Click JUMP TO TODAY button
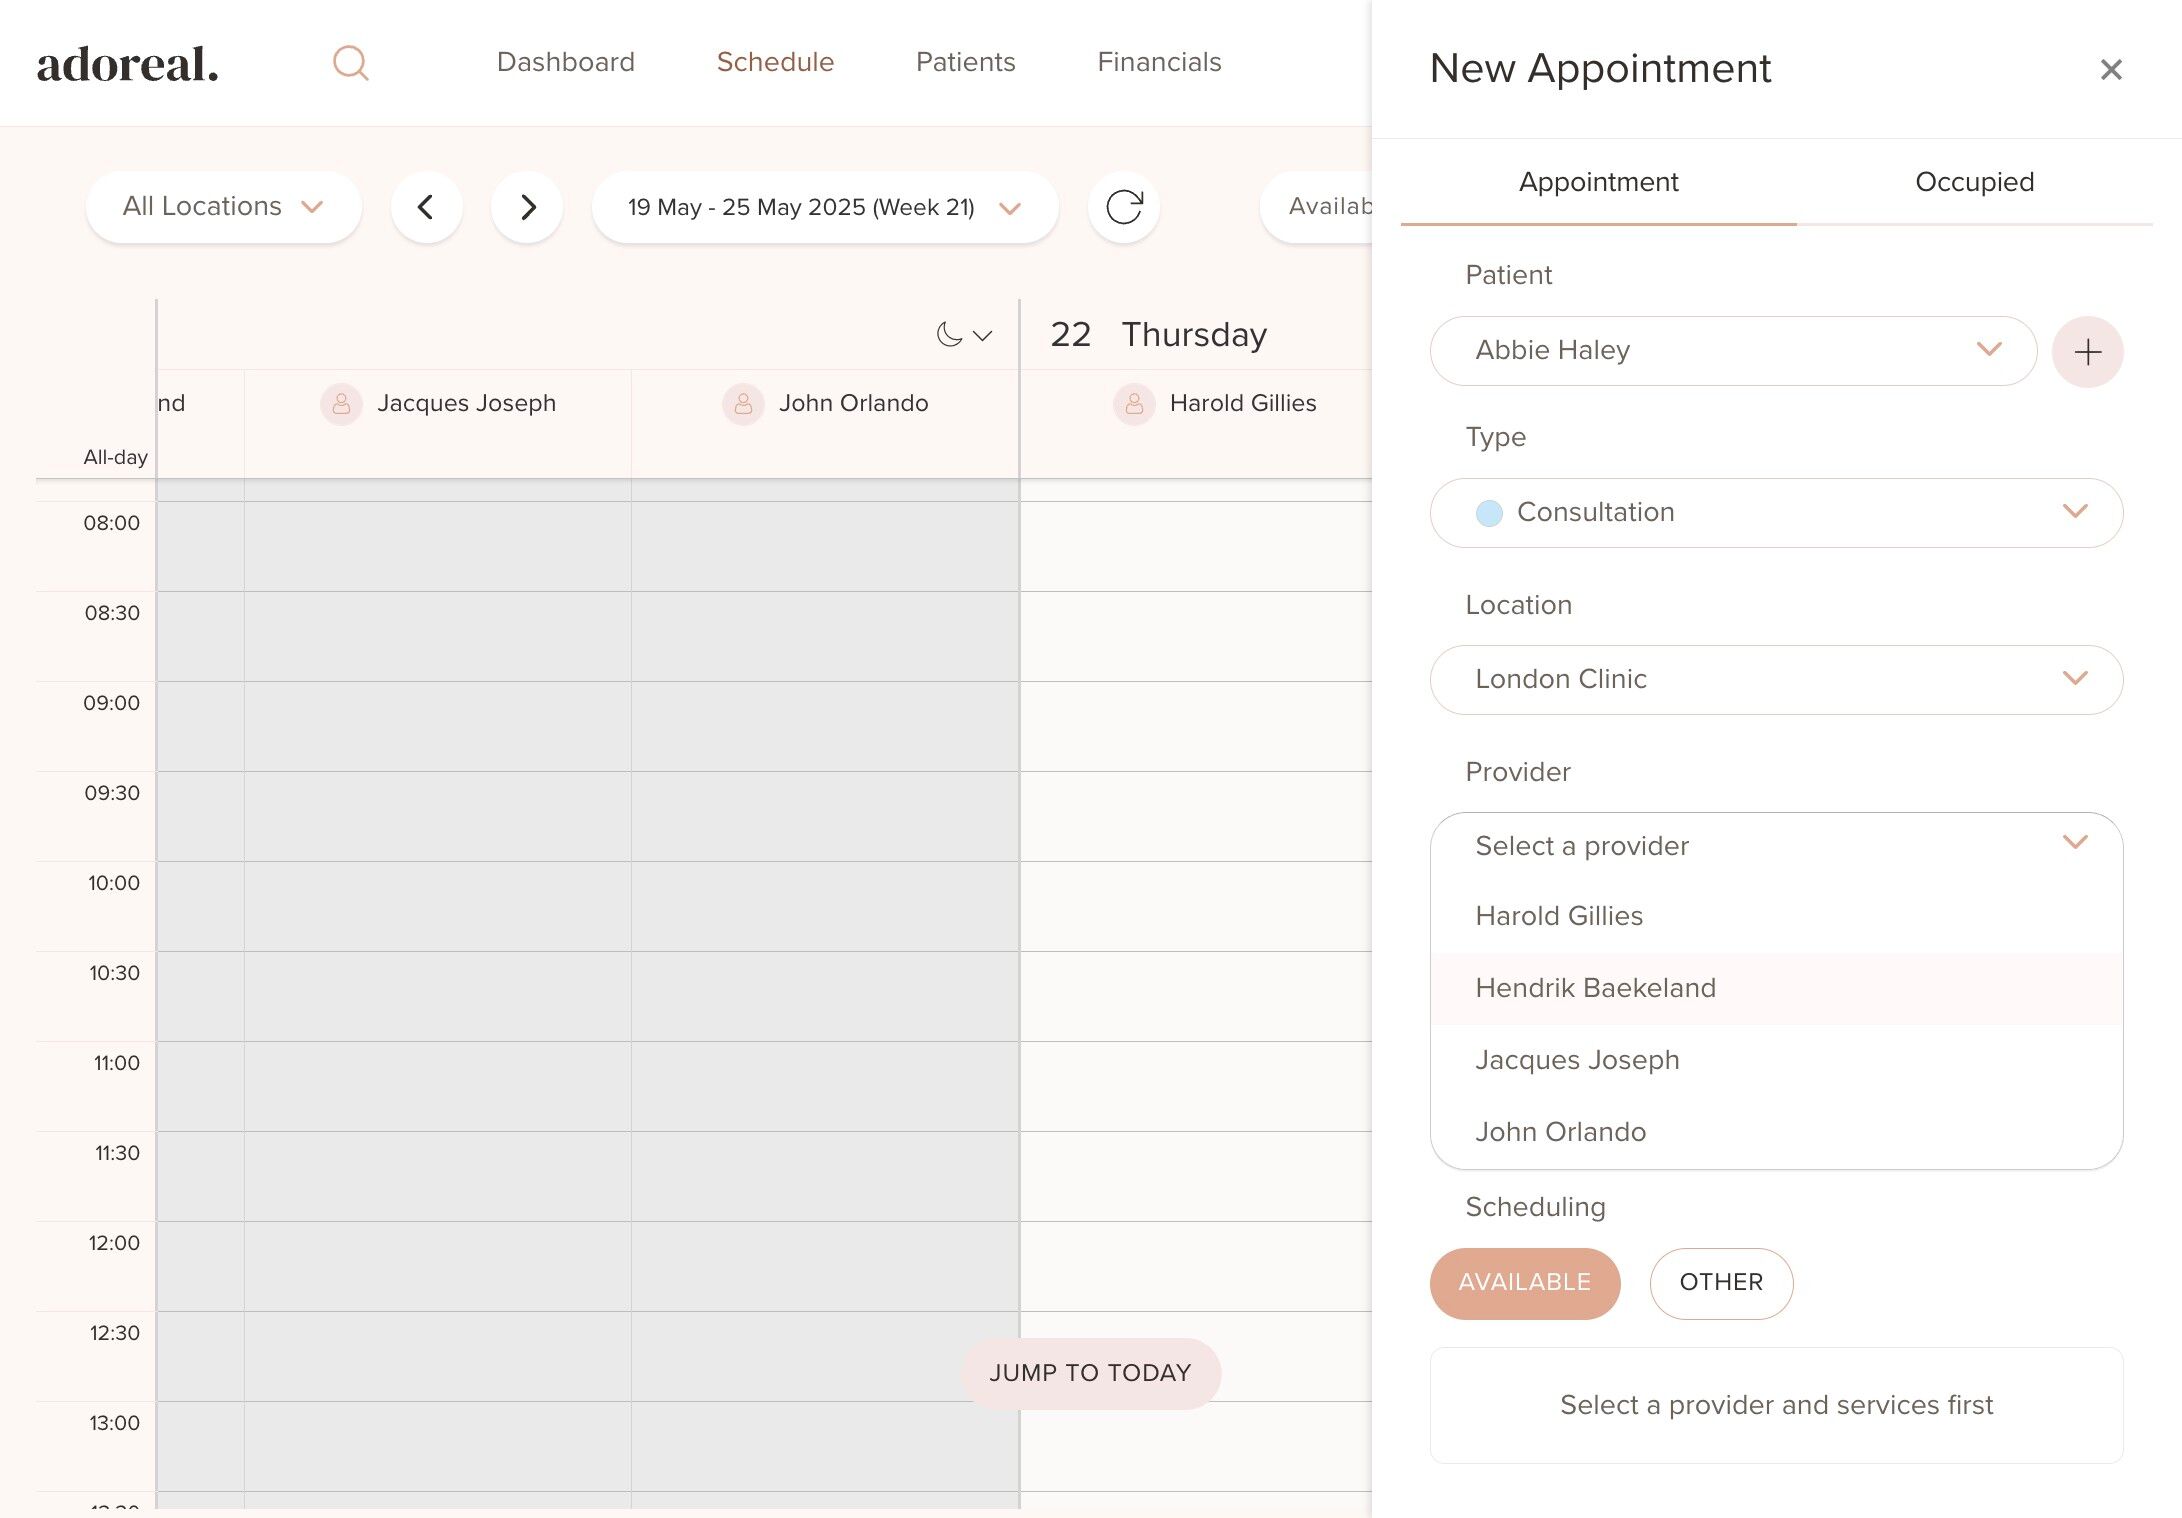2182x1518 pixels. 1090,1373
